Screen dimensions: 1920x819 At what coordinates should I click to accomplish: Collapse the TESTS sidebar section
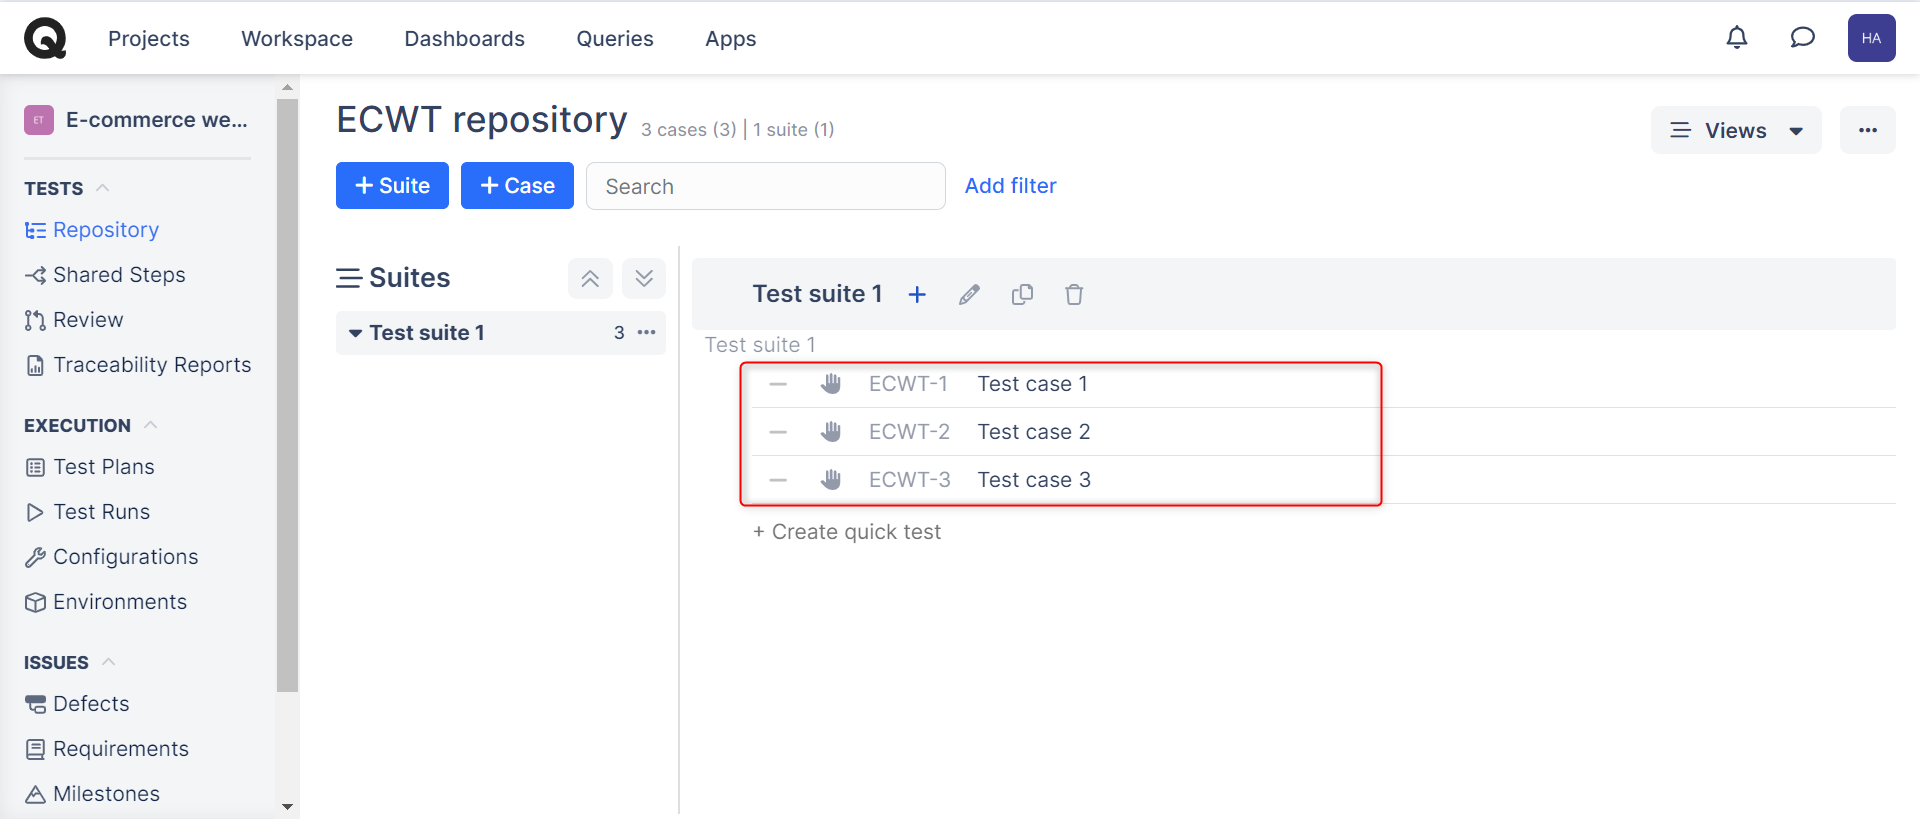pos(102,188)
